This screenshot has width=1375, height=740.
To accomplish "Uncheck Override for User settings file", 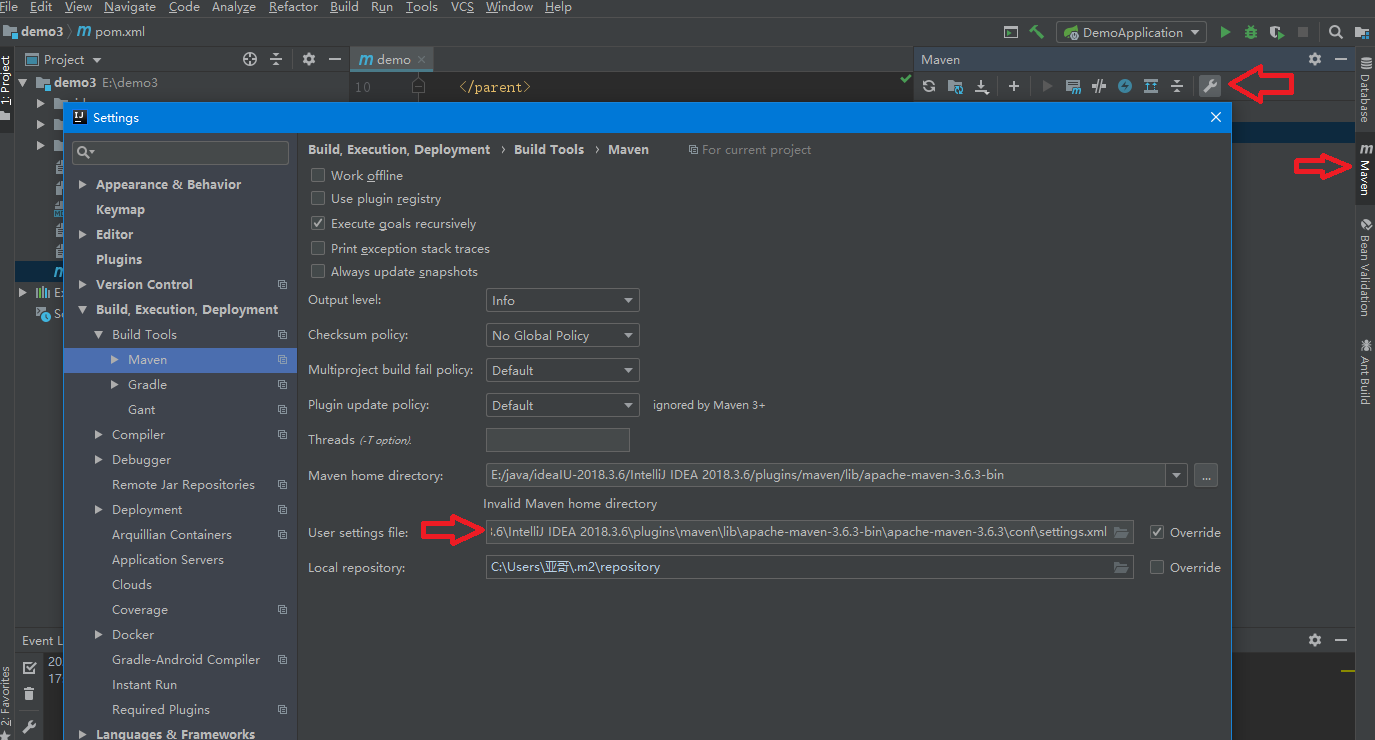I will tap(1157, 532).
